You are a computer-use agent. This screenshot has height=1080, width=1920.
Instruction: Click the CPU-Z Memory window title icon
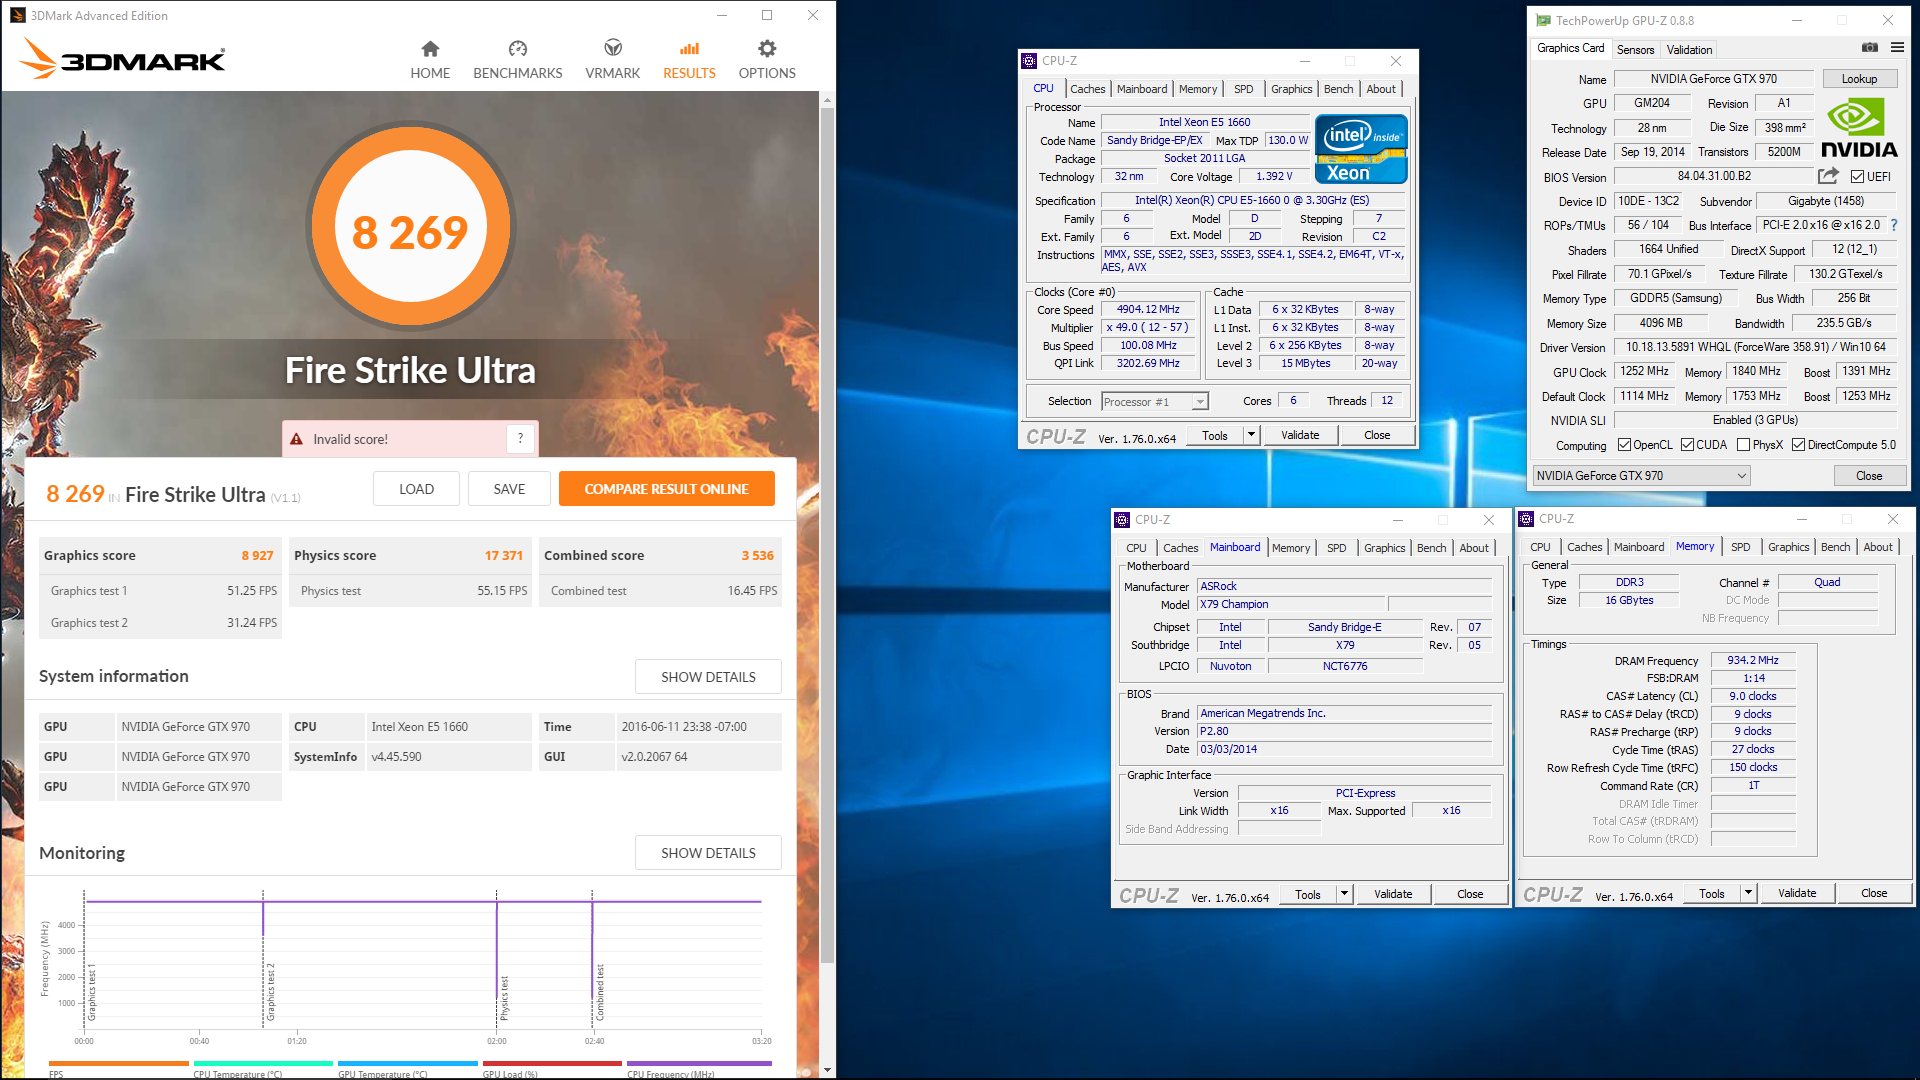(1526, 519)
